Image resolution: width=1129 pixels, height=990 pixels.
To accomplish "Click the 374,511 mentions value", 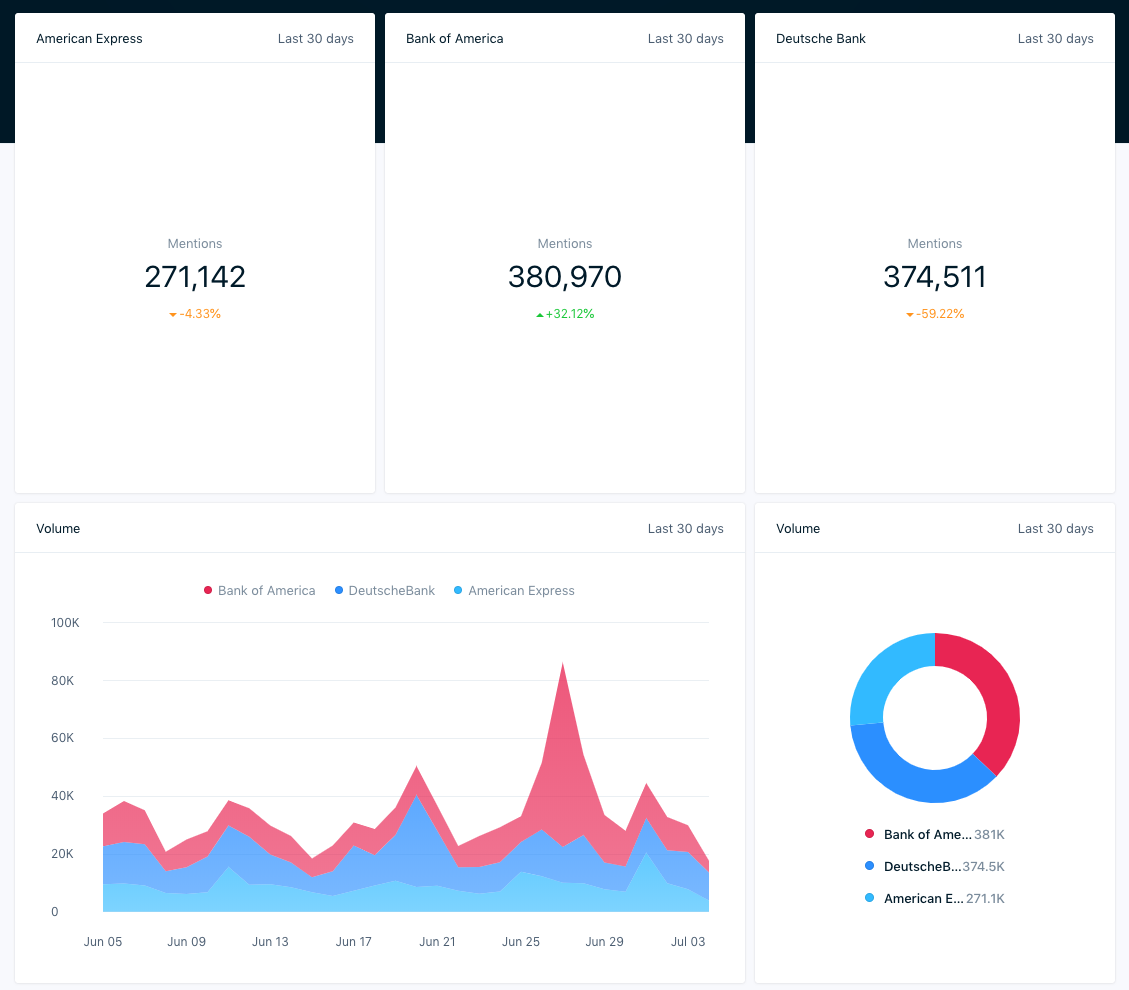I will 935,276.
